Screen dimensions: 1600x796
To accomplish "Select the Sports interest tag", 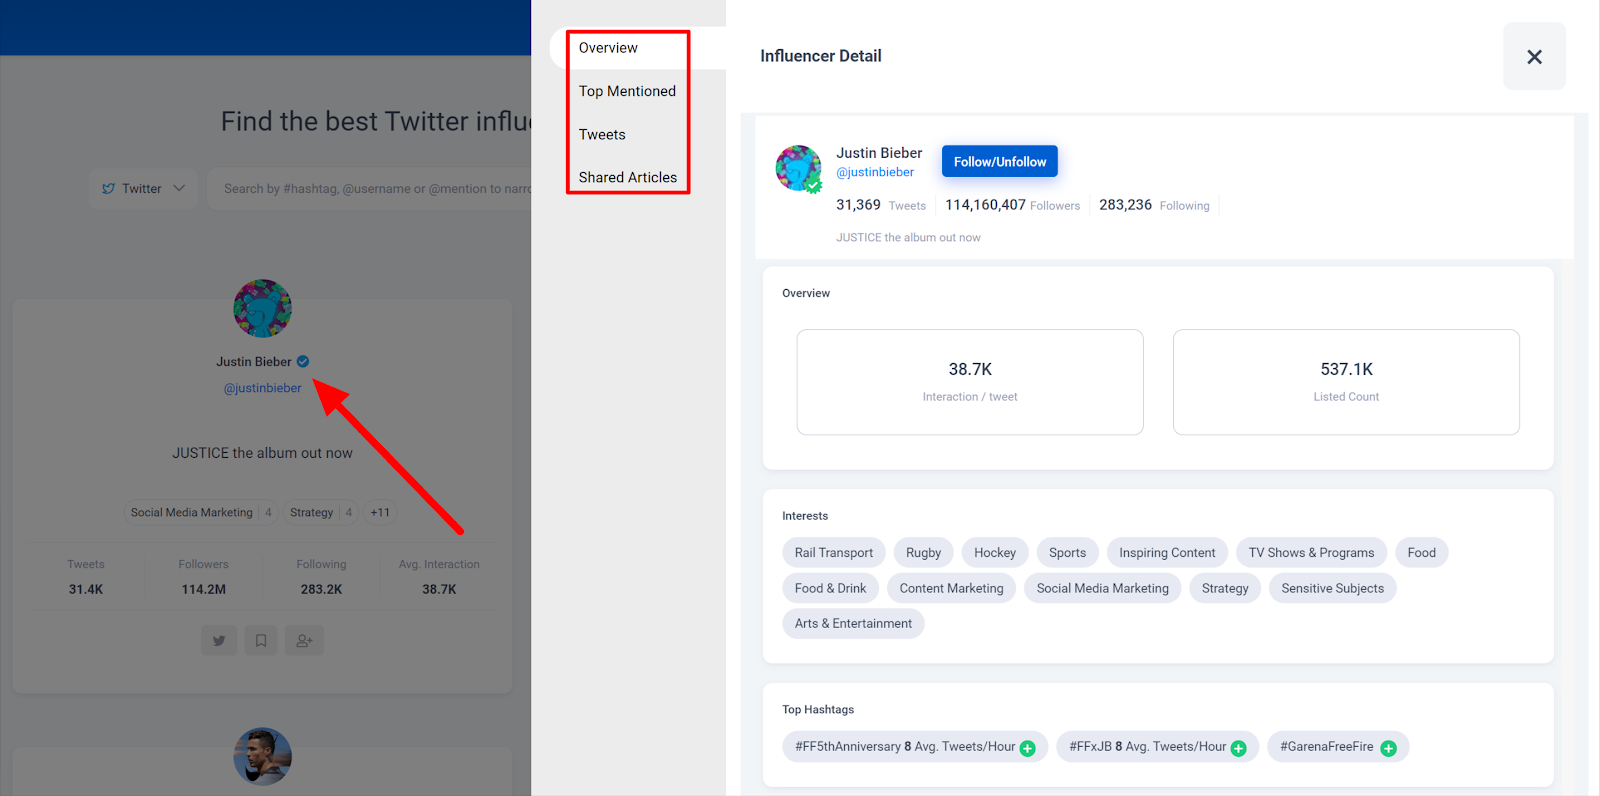I will 1068,552.
